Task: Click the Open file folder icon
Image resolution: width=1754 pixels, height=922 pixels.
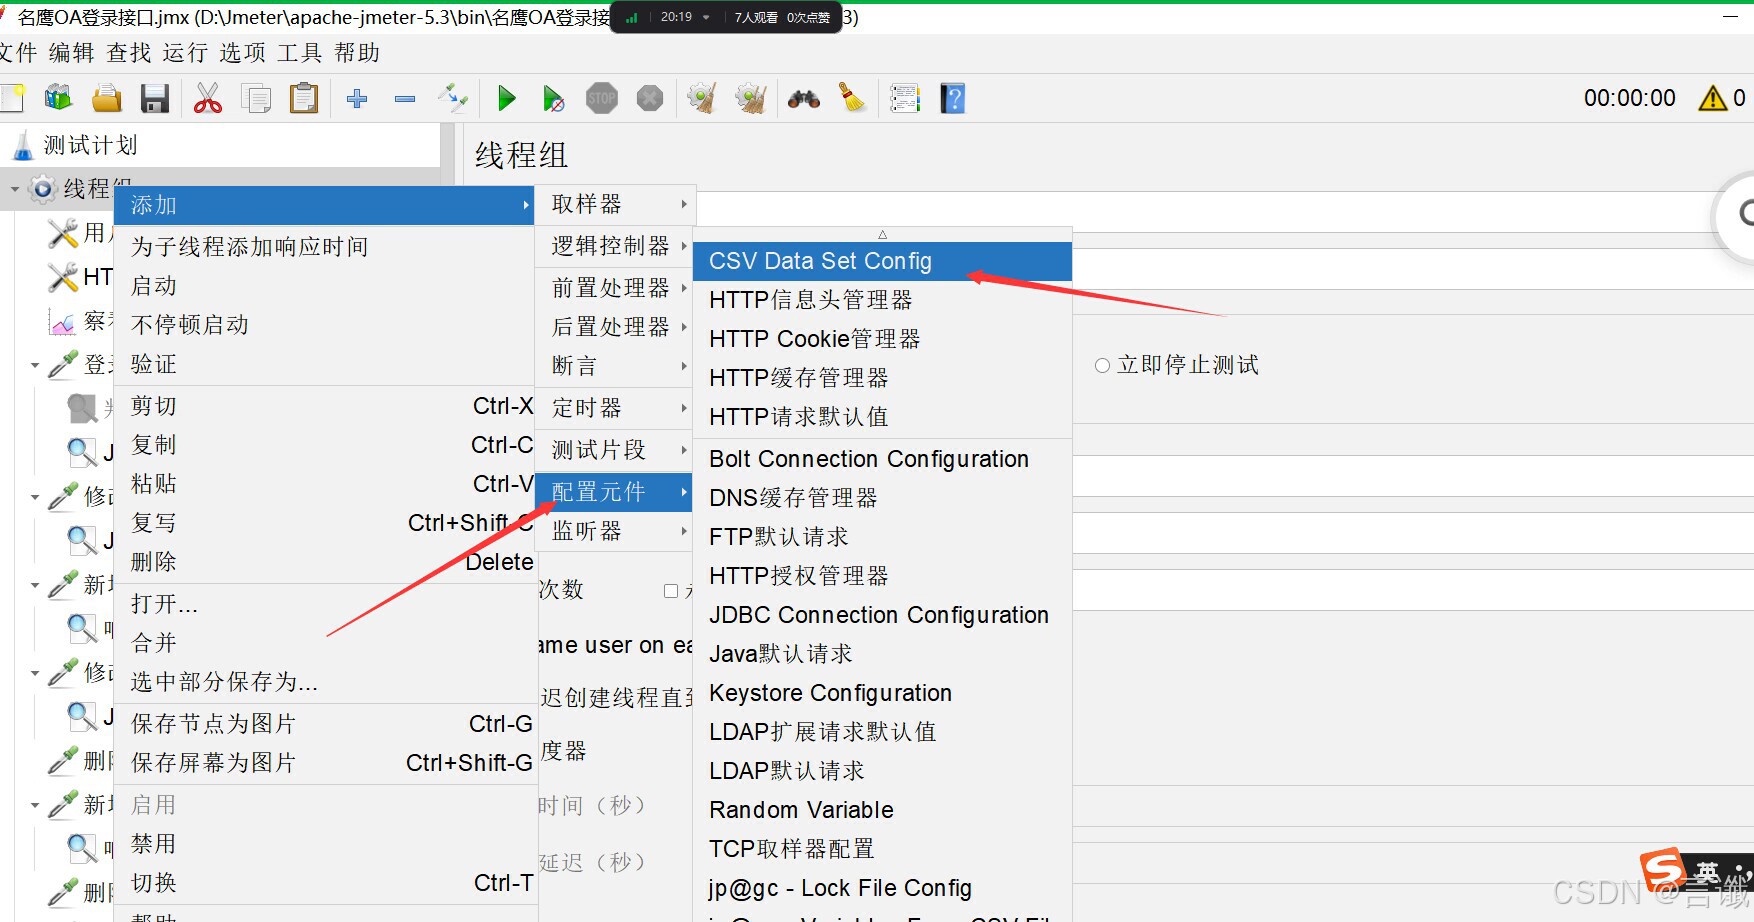Action: [x=107, y=98]
